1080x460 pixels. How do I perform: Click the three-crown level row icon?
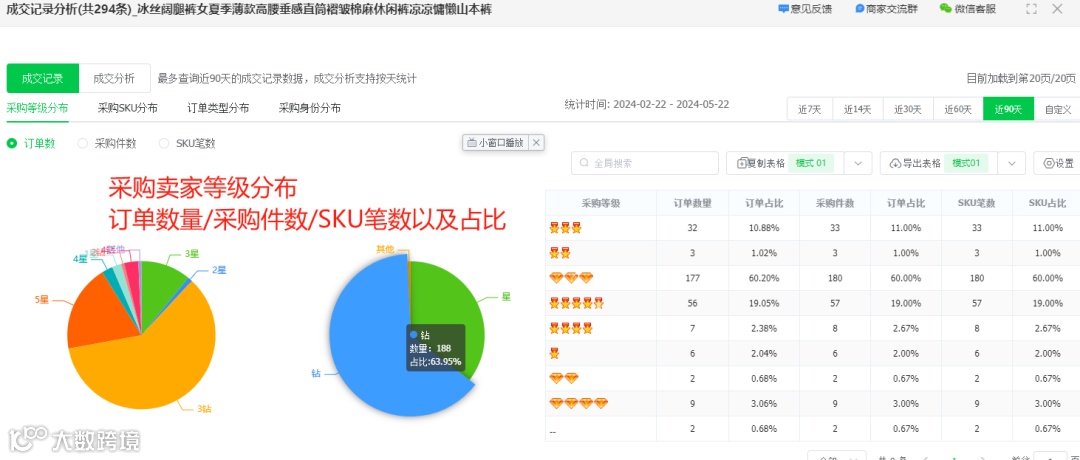(x=565, y=228)
